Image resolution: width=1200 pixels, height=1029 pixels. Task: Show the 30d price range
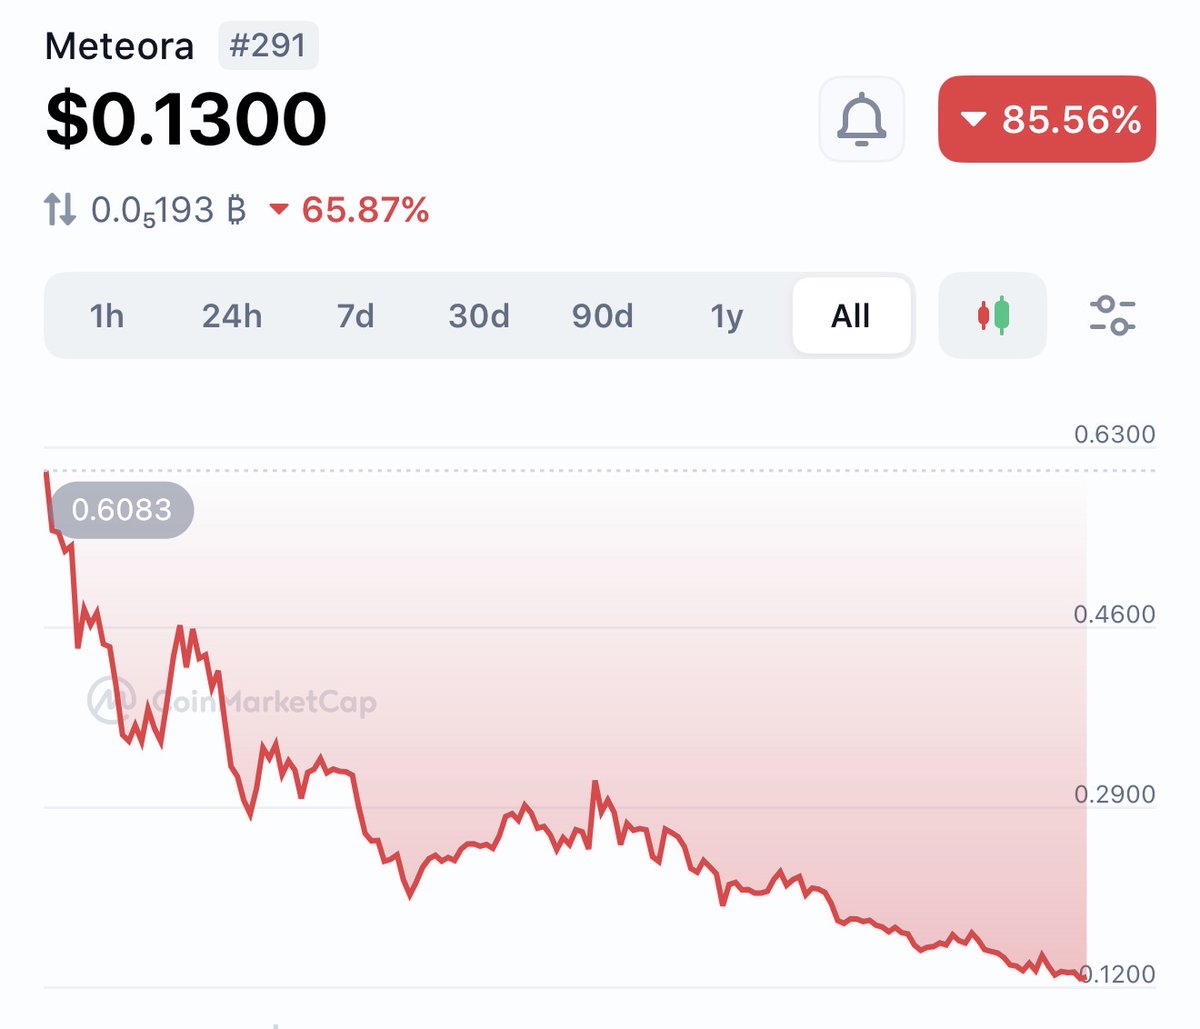479,316
